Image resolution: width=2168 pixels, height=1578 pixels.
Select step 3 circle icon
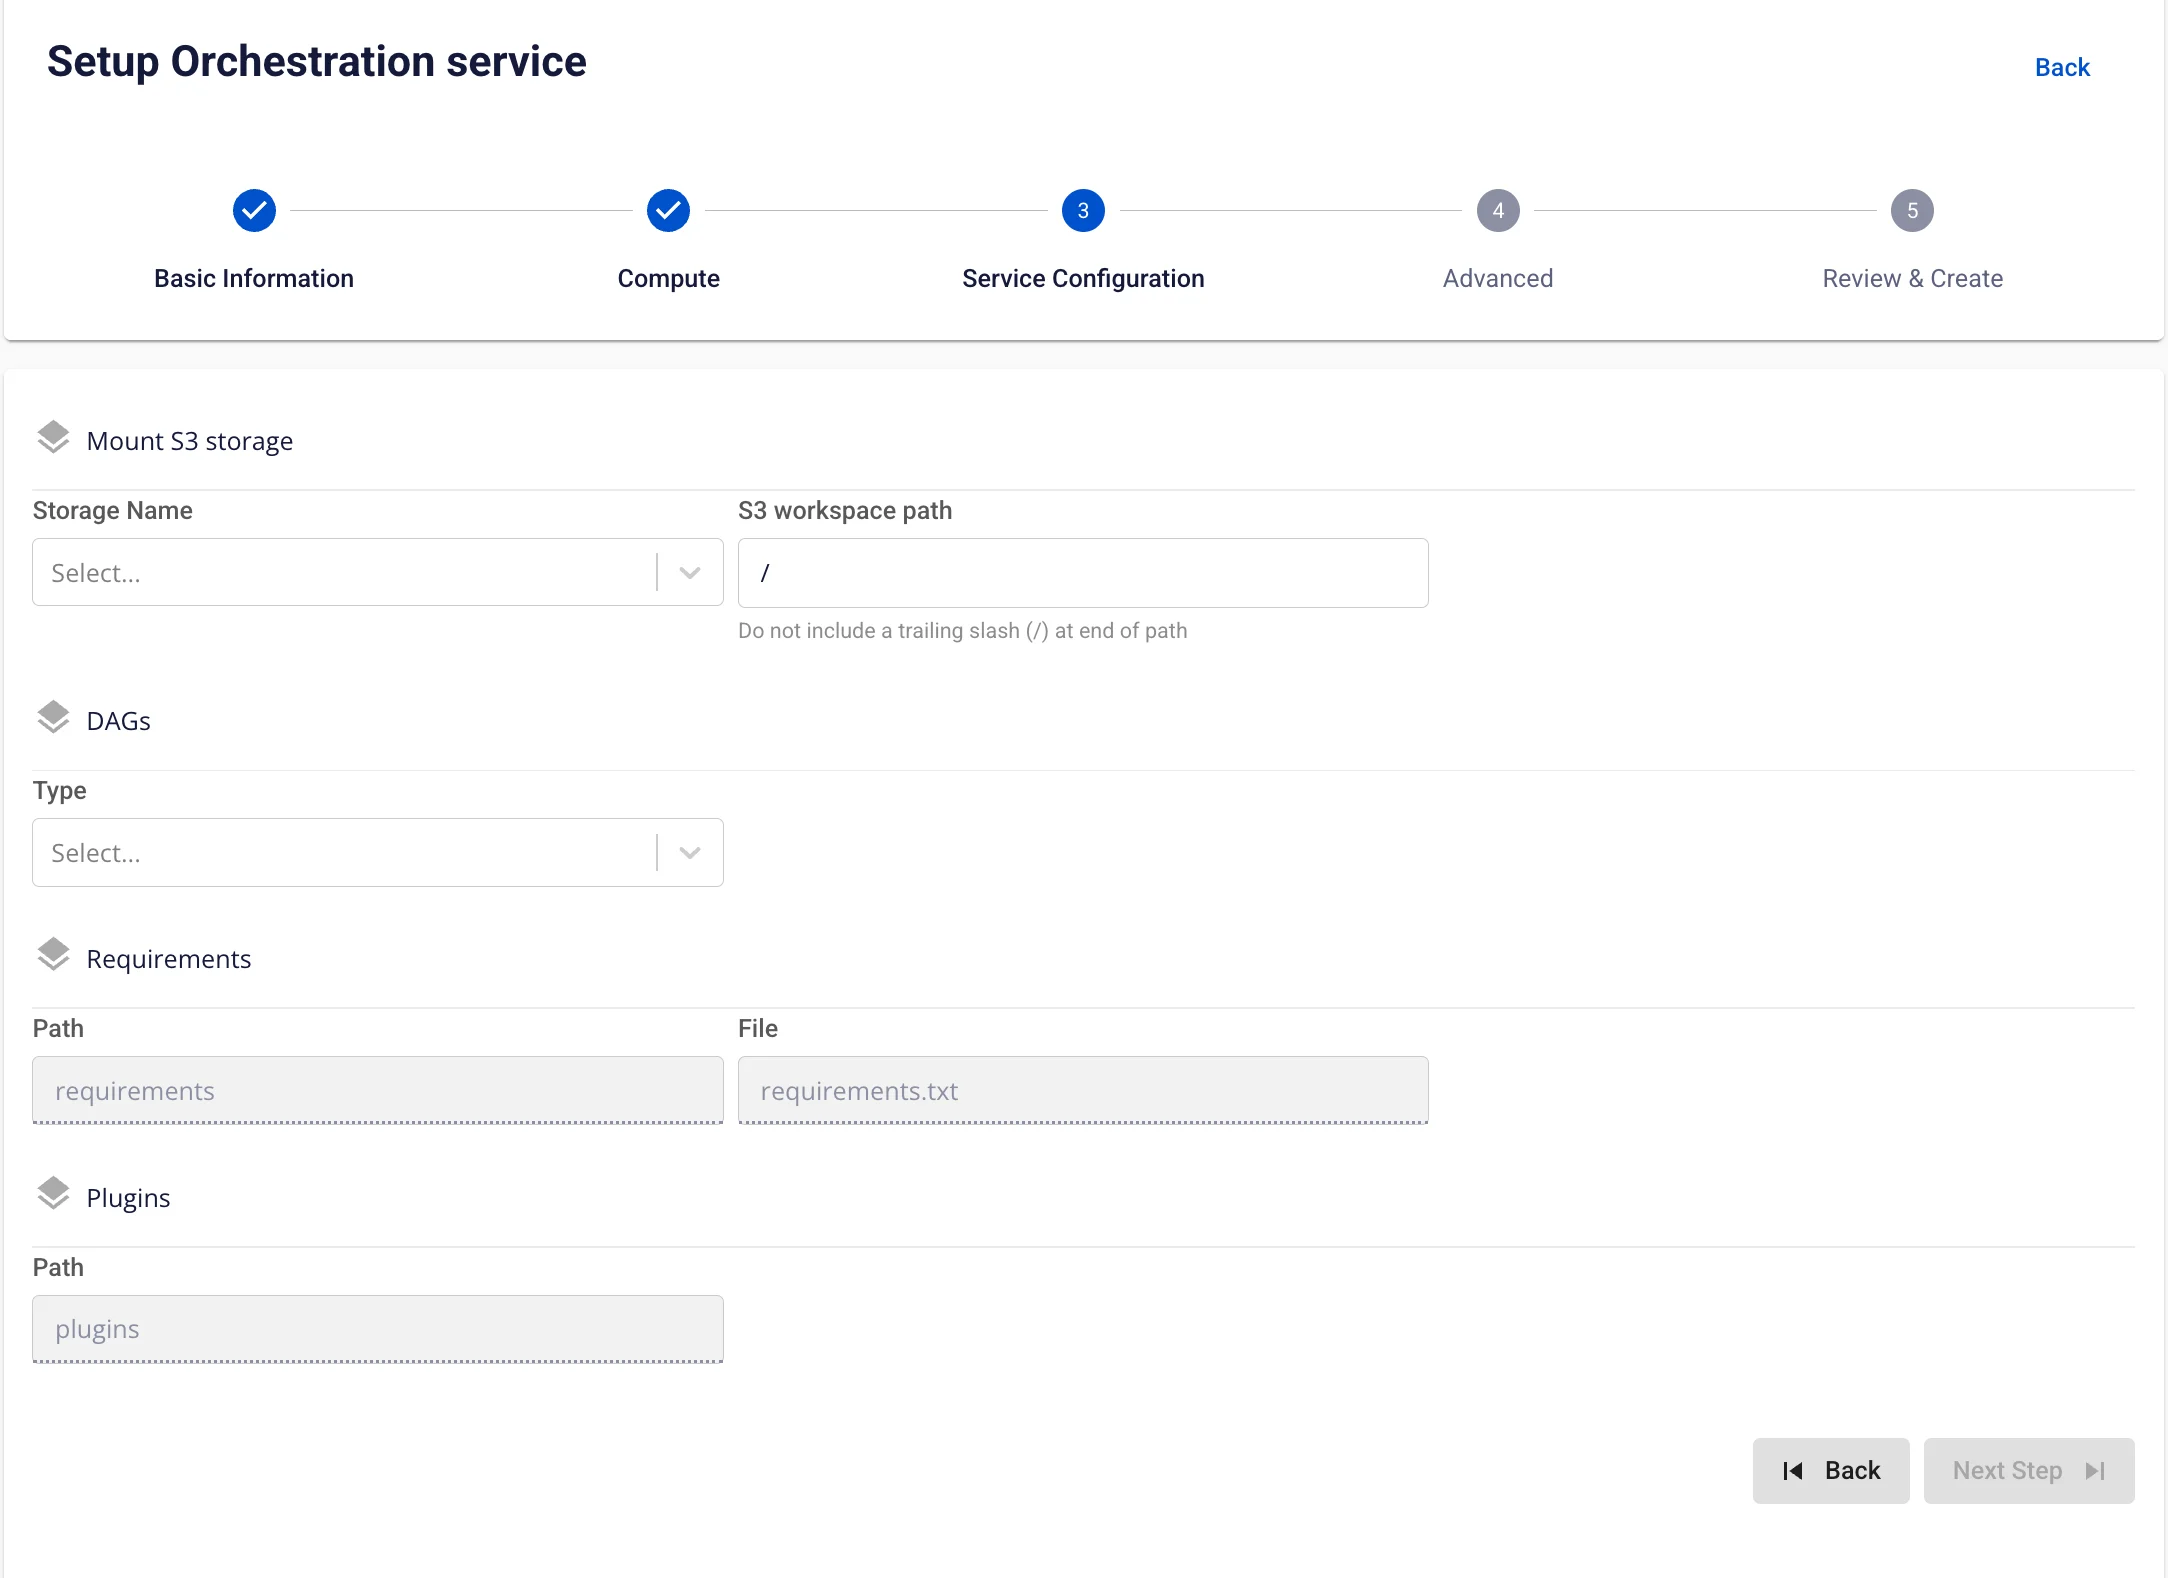[x=1083, y=211]
